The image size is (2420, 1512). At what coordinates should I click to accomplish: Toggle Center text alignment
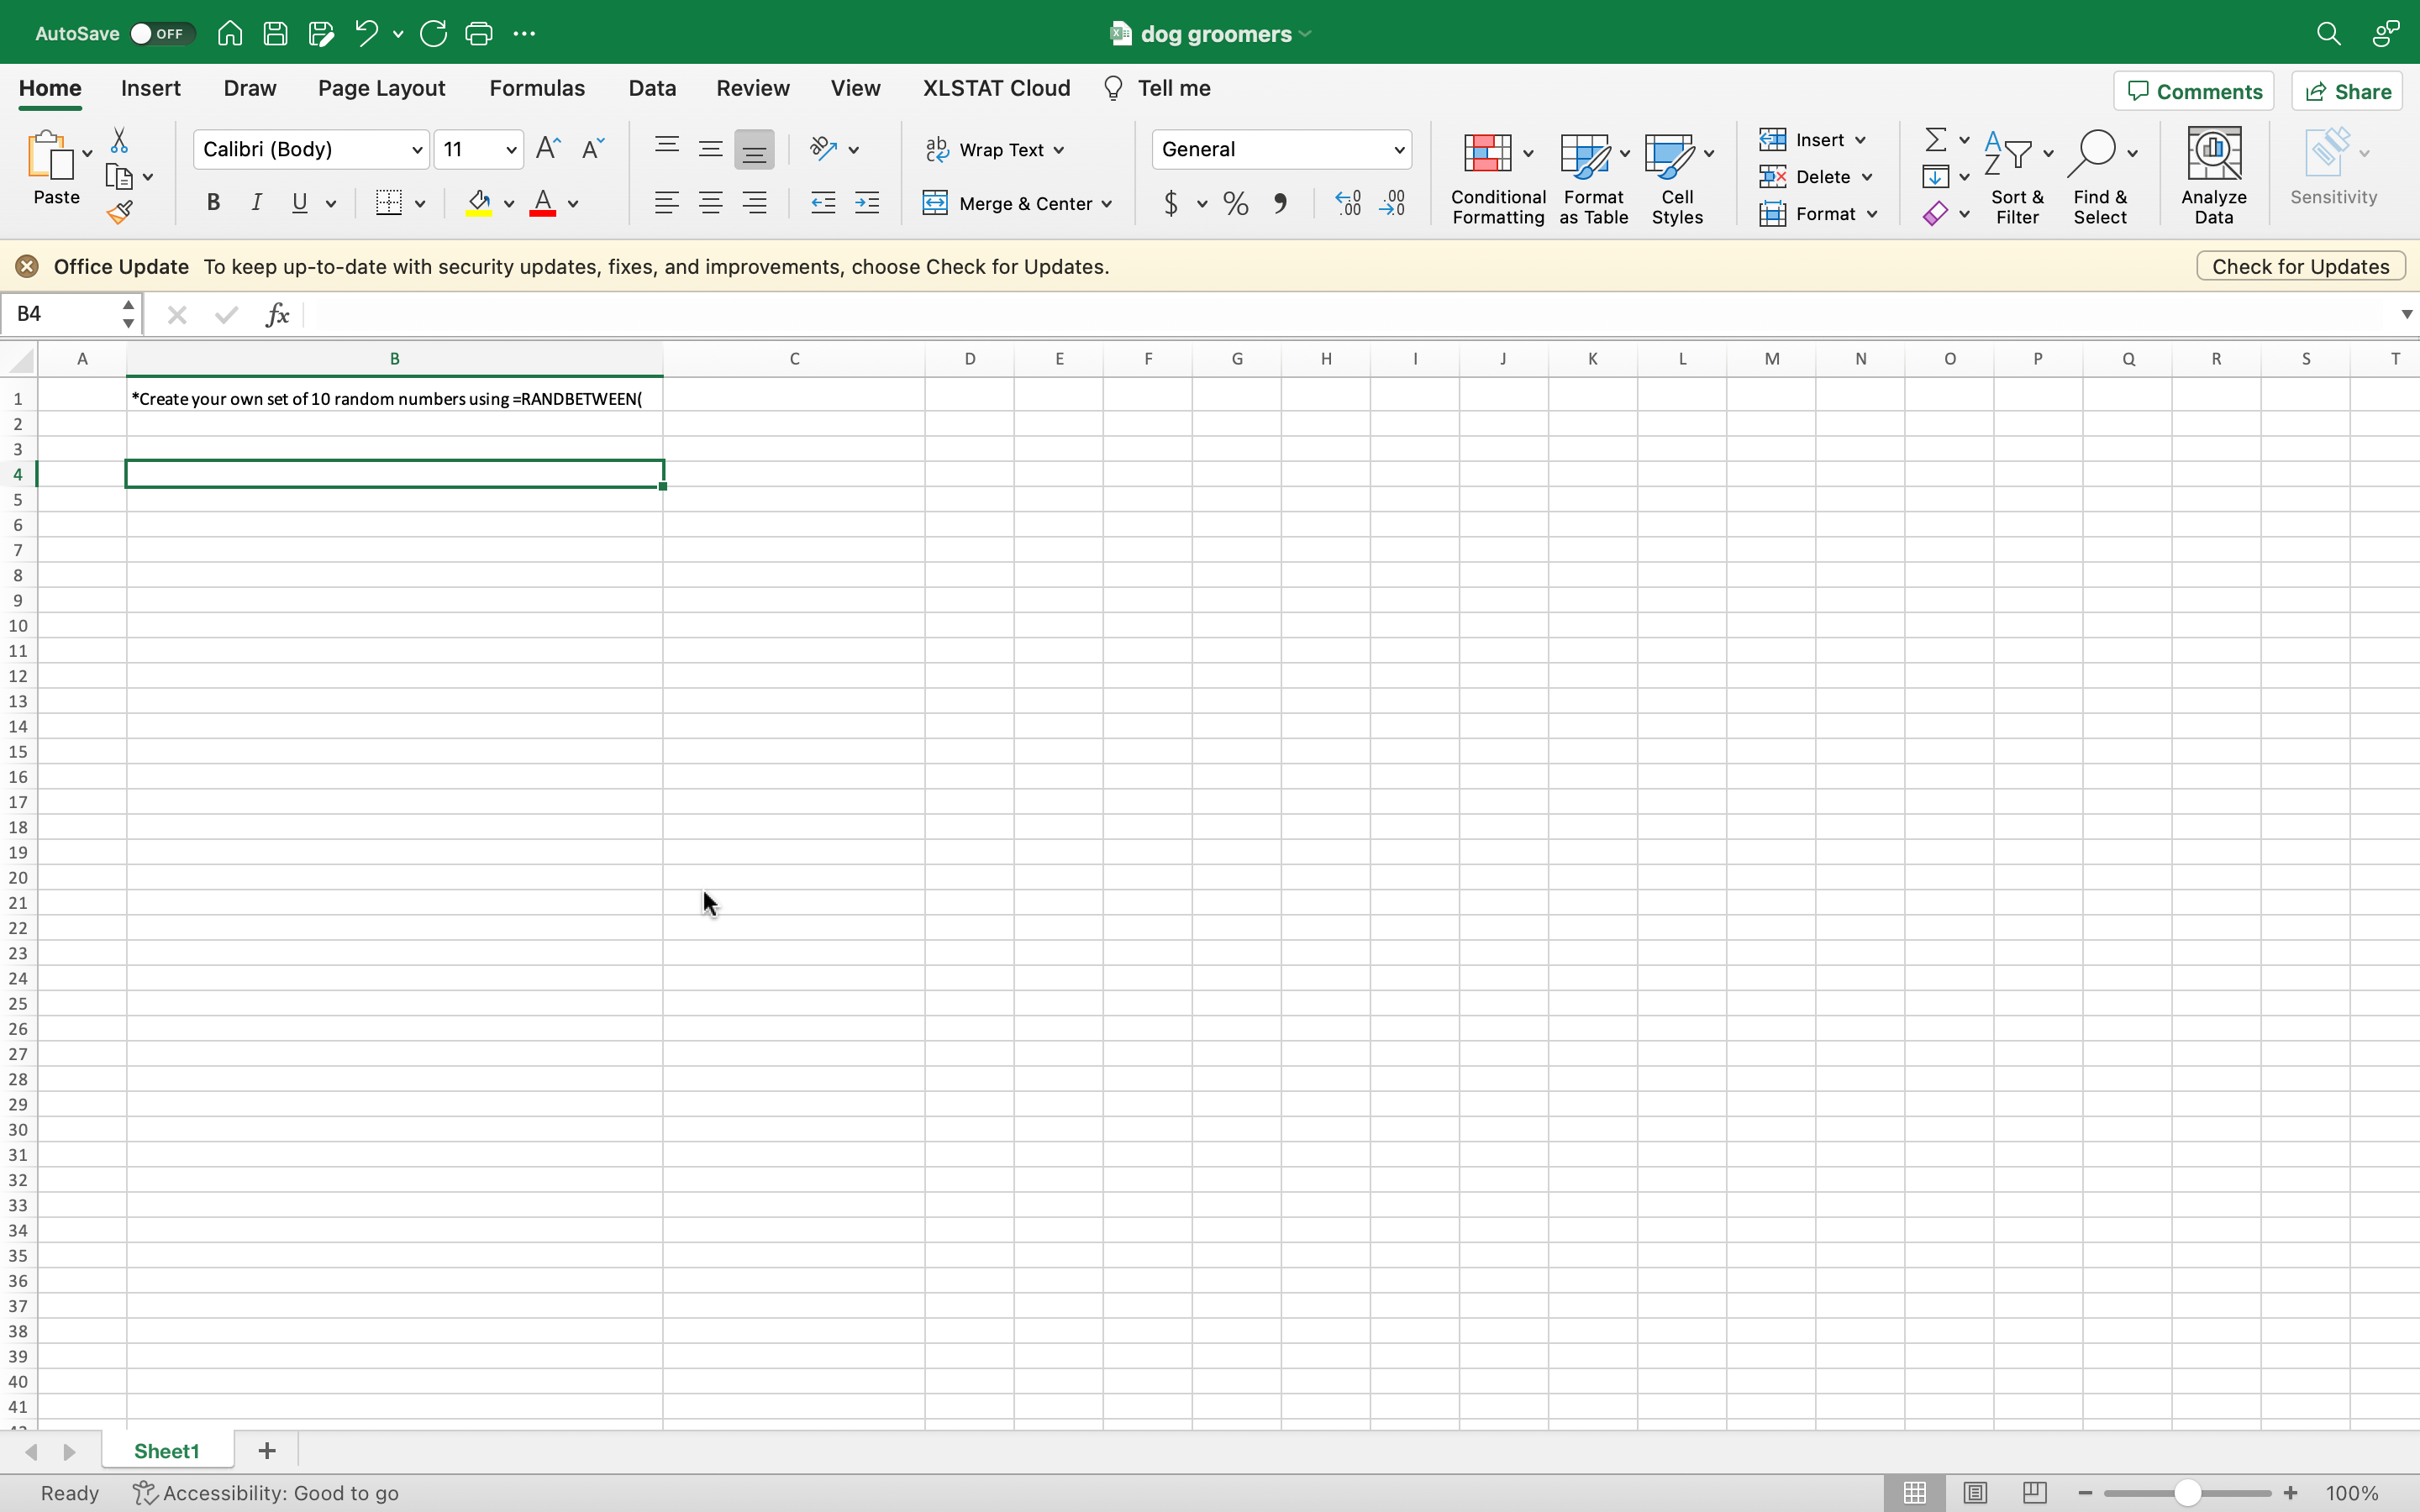[710, 204]
